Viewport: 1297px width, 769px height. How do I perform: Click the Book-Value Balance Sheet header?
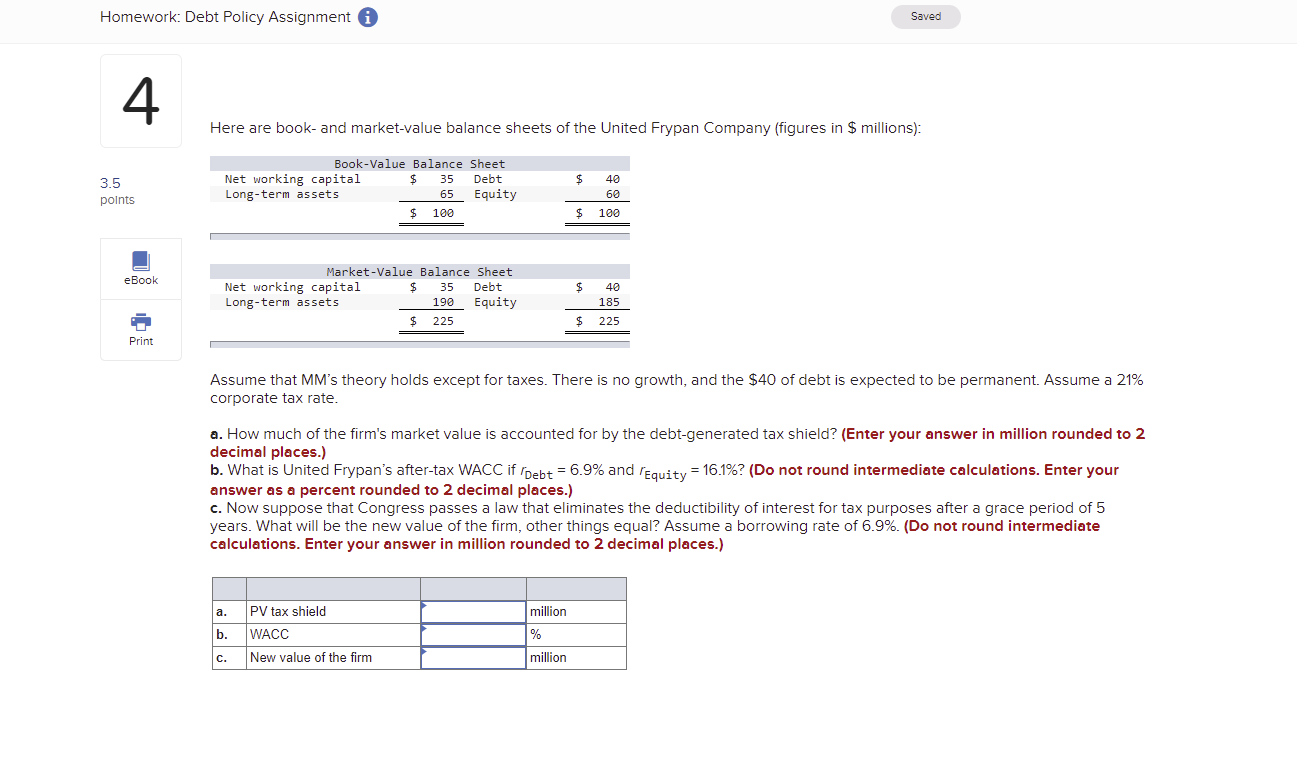419,163
